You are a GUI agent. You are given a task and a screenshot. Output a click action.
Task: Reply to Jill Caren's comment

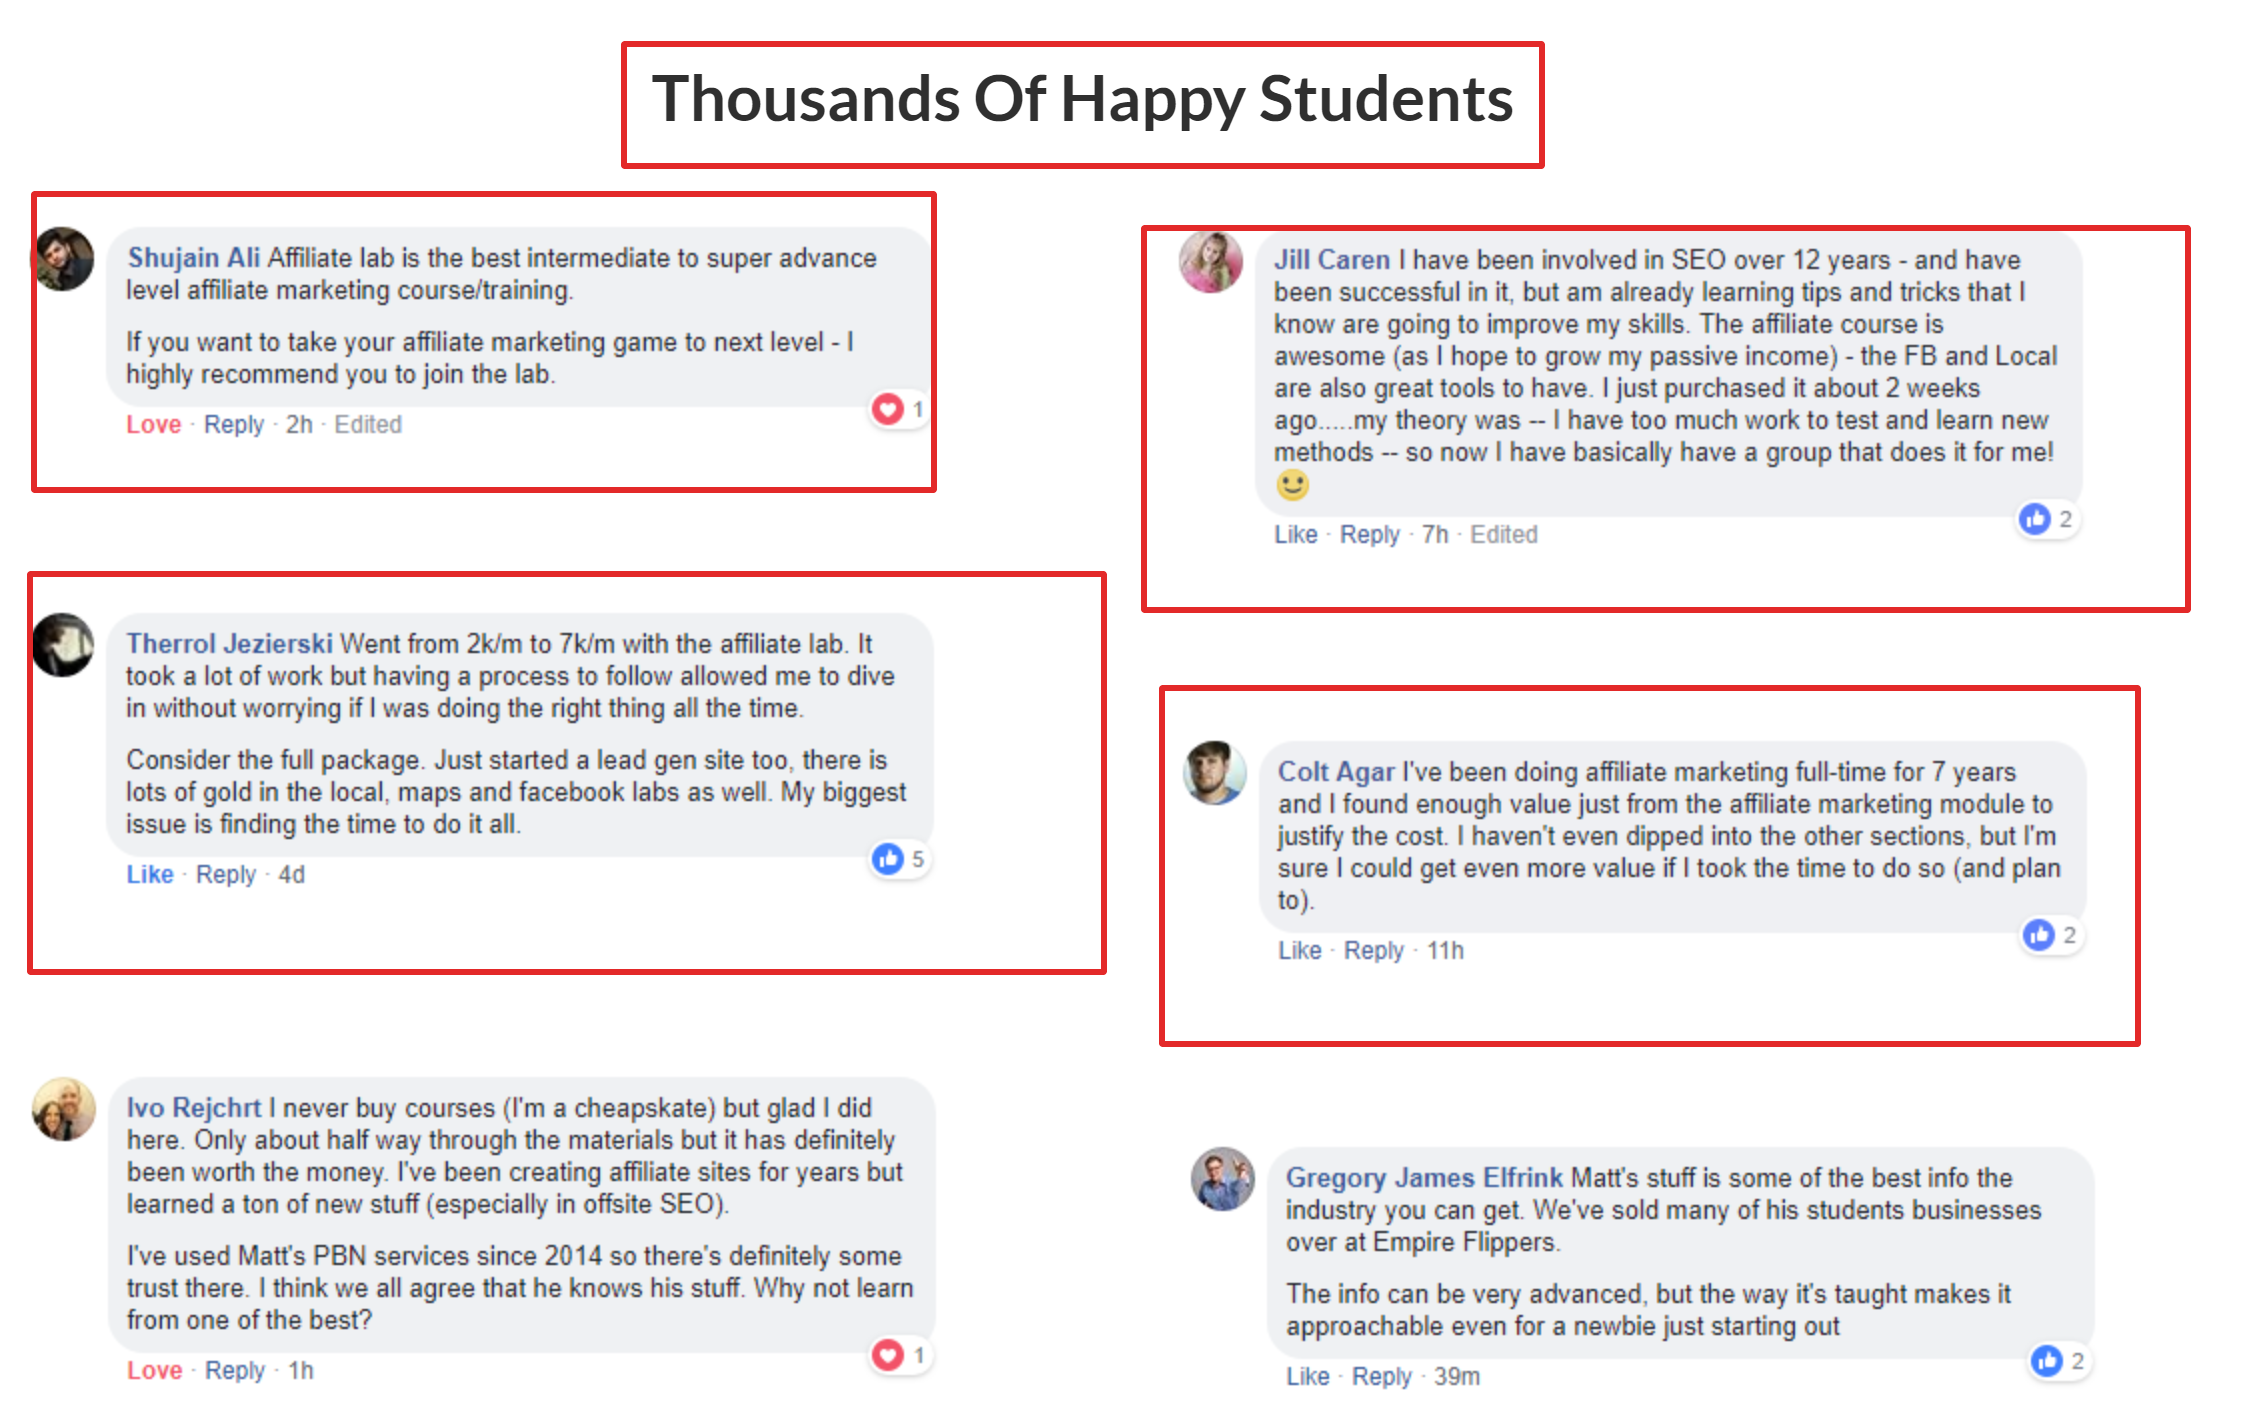pos(1369,535)
